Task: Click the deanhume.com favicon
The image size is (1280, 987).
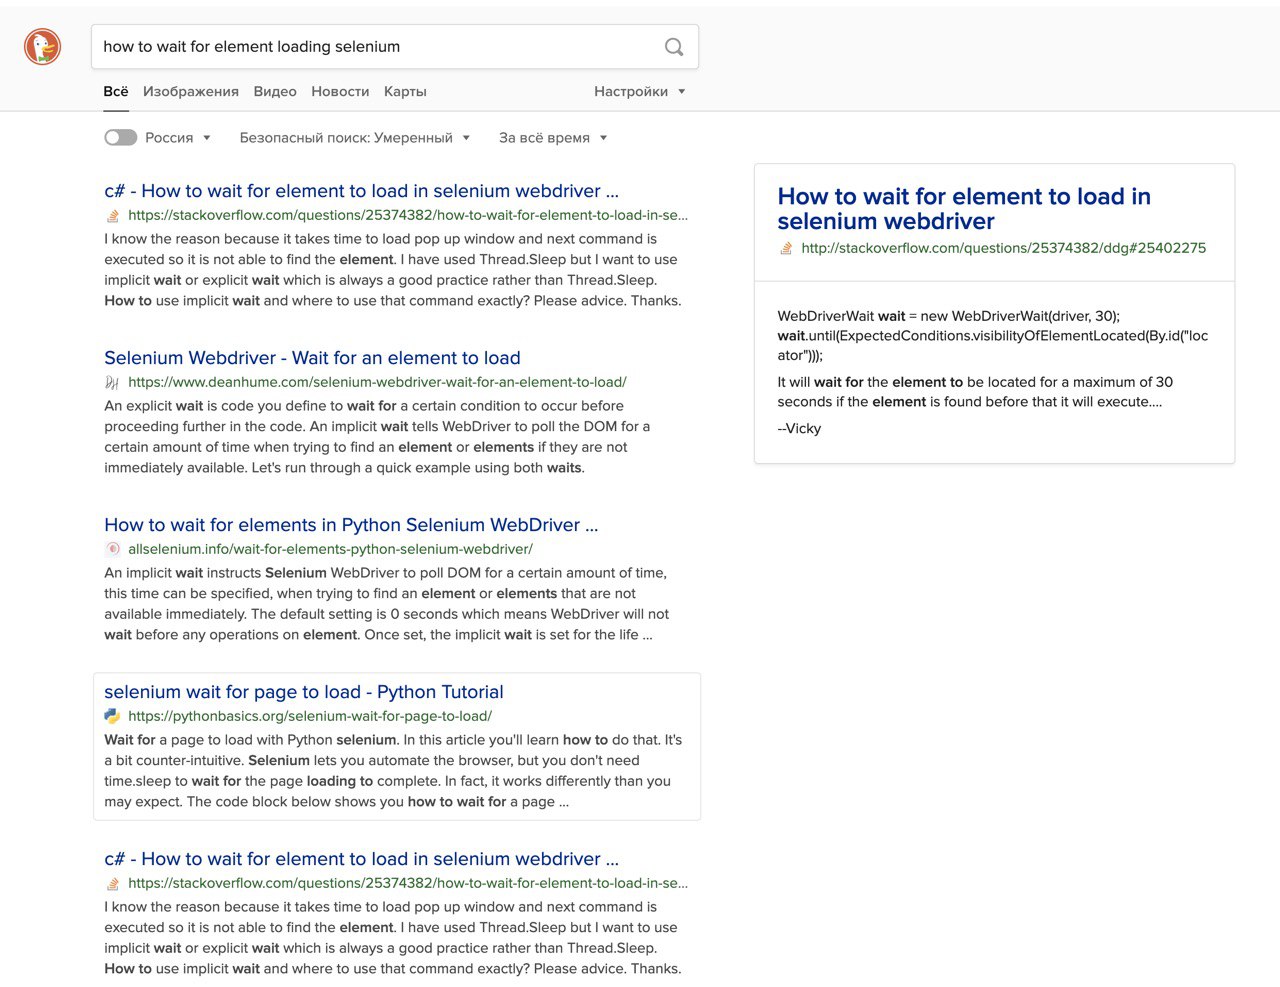Action: coord(113,382)
